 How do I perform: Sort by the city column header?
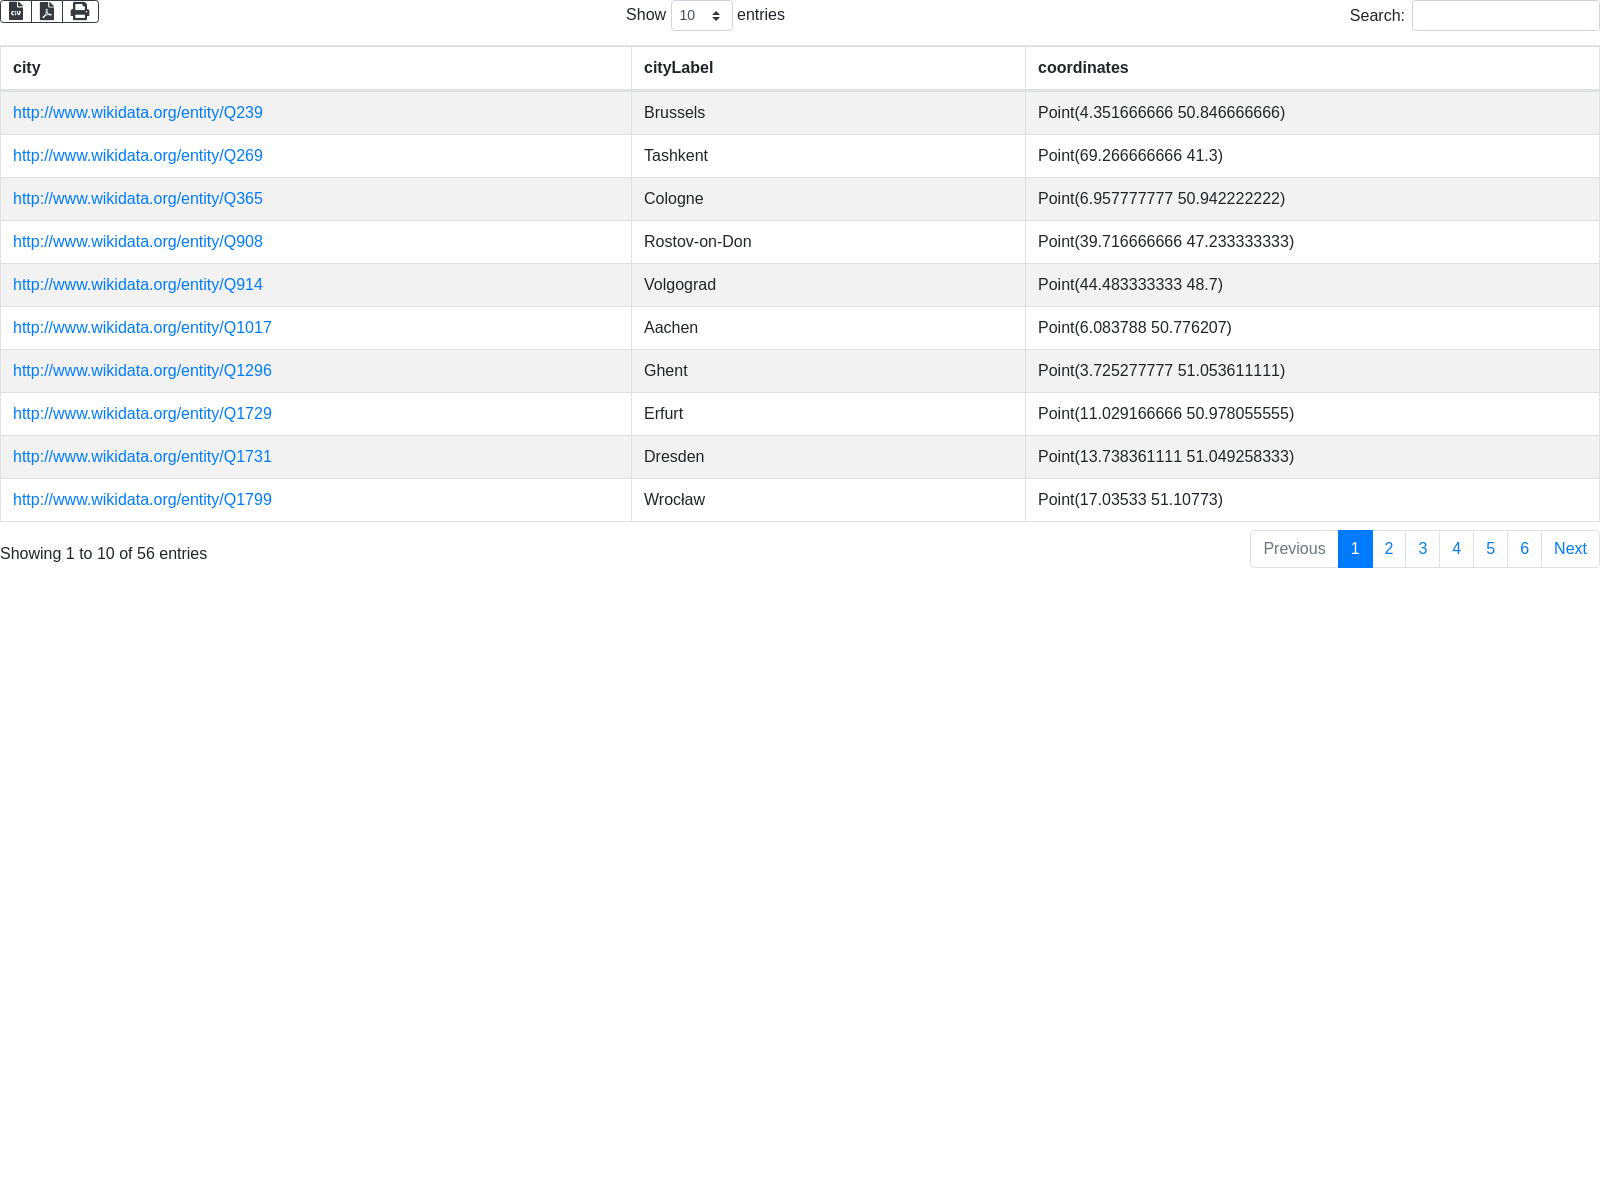(x=27, y=68)
